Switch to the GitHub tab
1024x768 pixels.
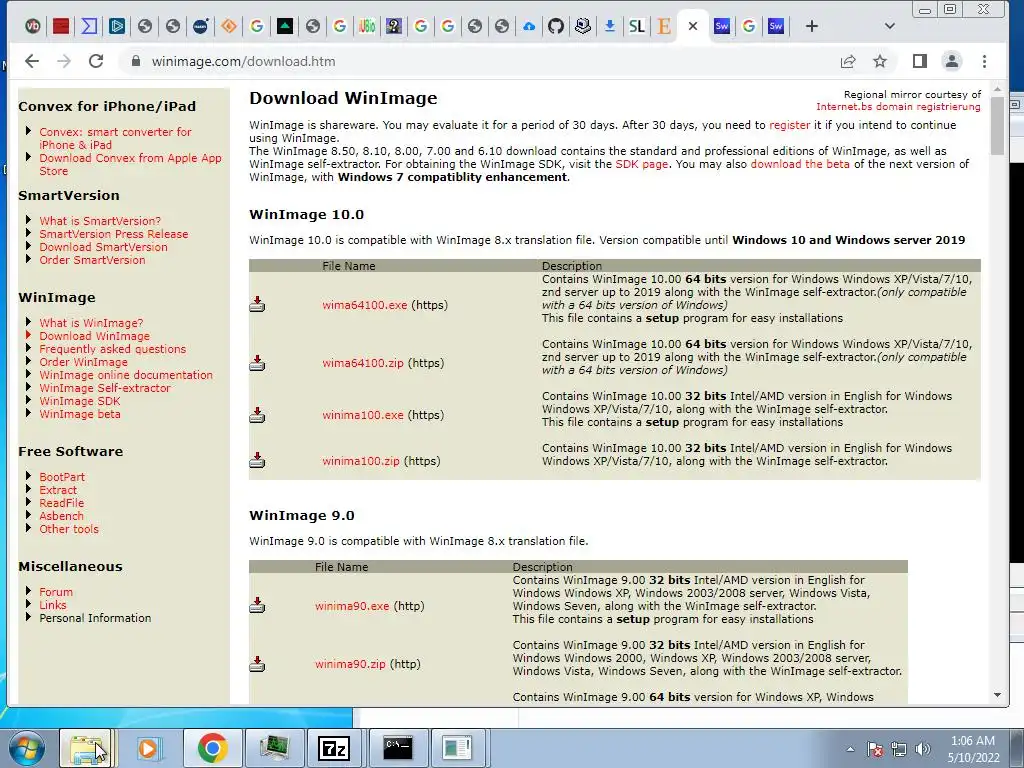click(x=555, y=26)
